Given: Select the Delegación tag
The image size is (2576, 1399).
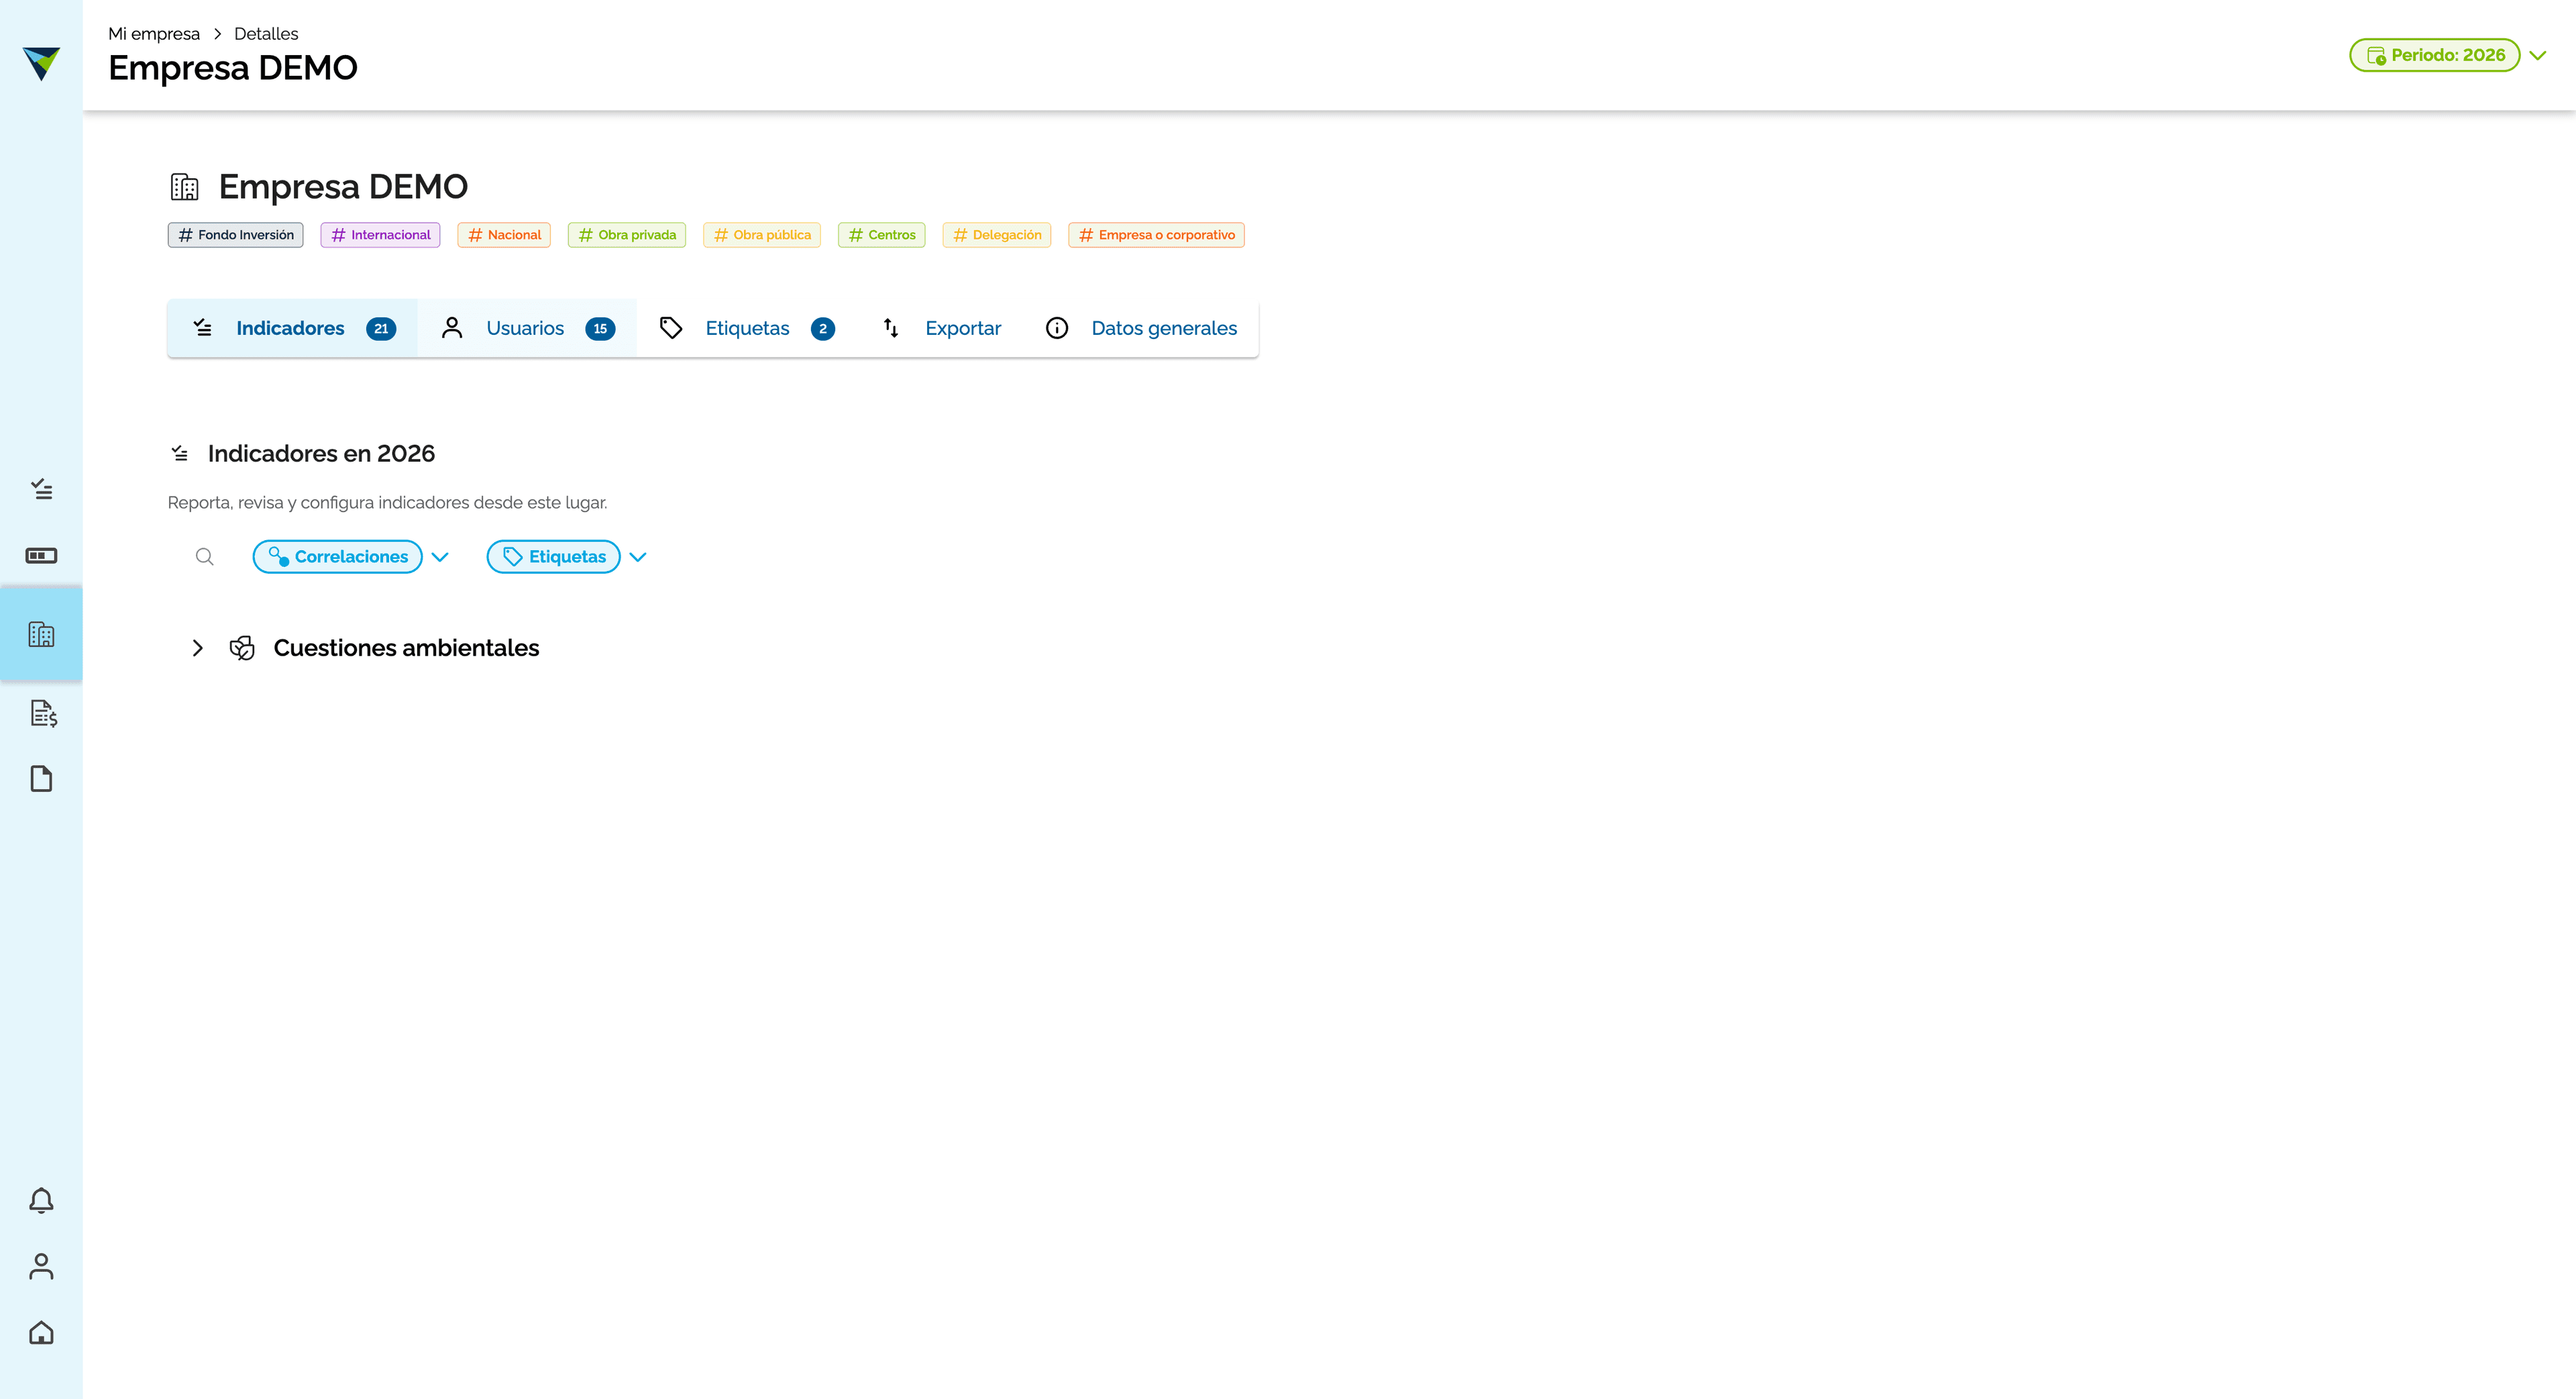Looking at the screenshot, I should point(997,235).
